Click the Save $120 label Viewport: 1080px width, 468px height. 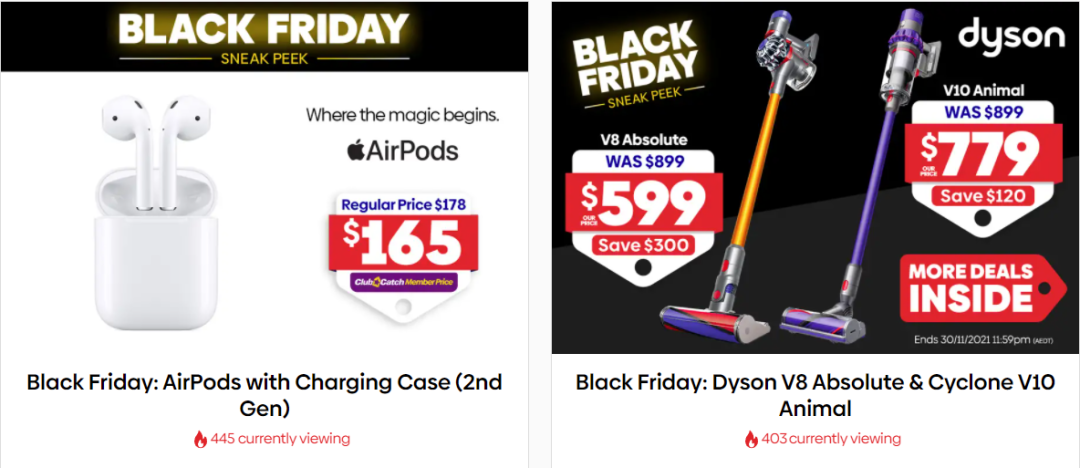tap(982, 196)
